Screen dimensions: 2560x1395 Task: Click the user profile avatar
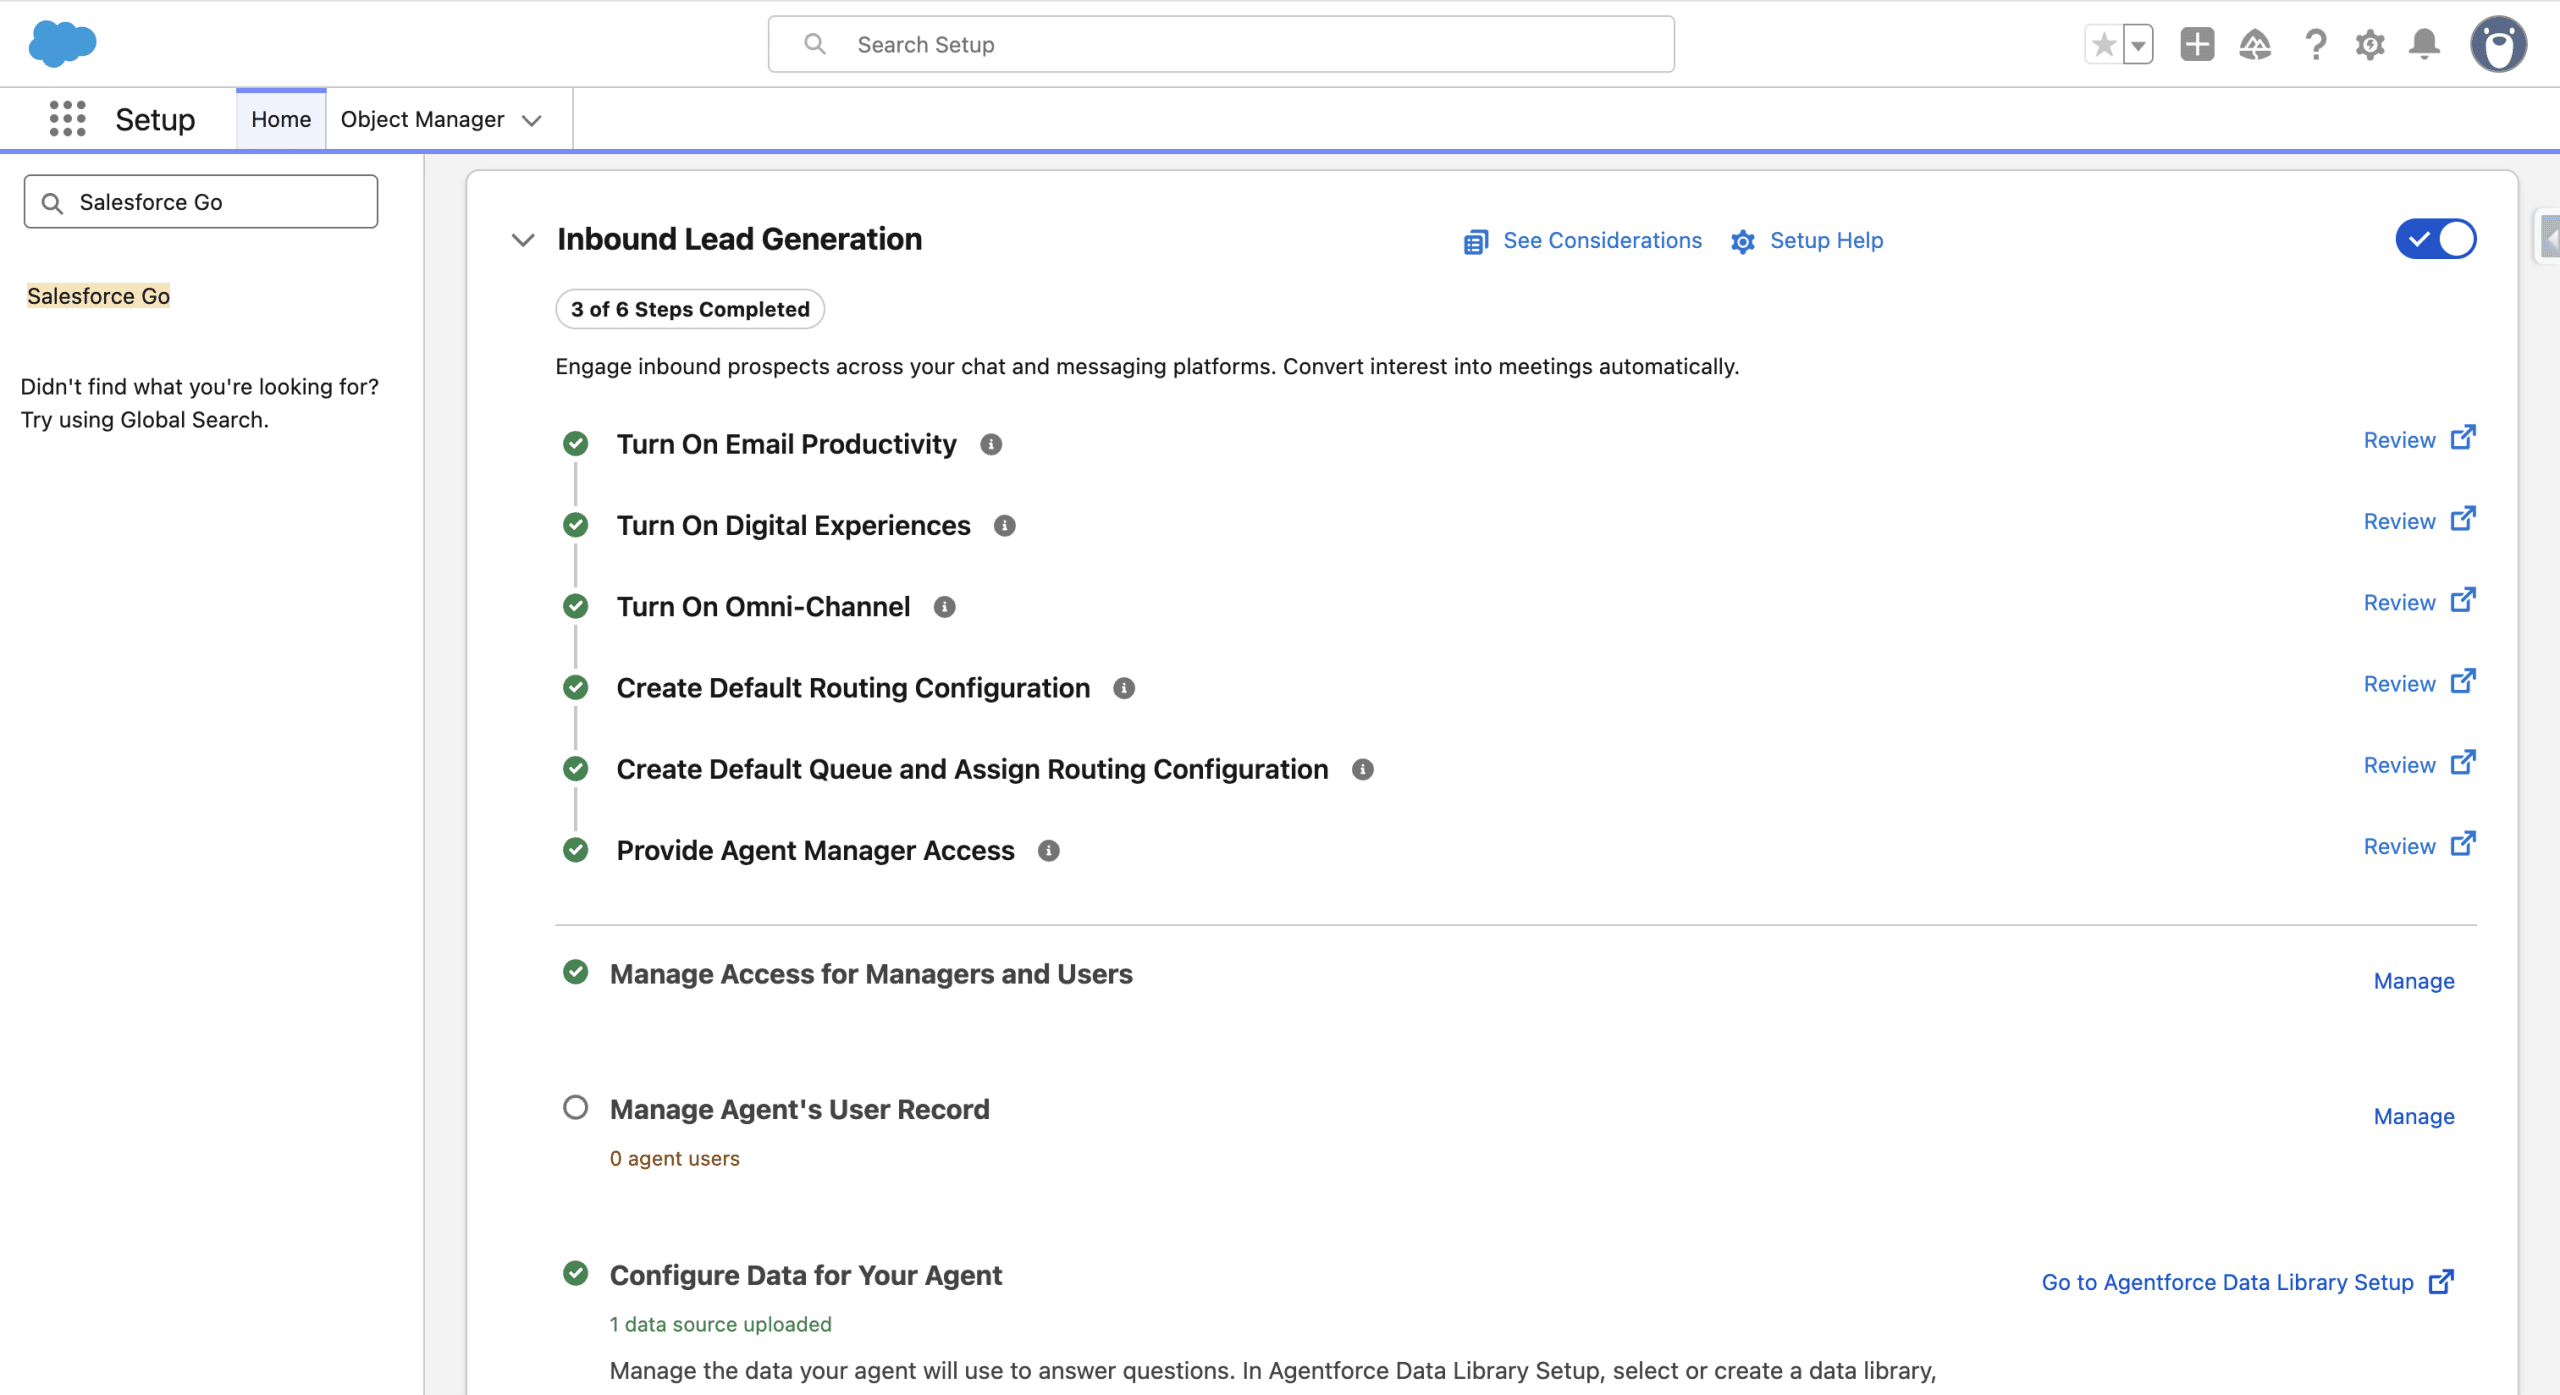[2497, 44]
